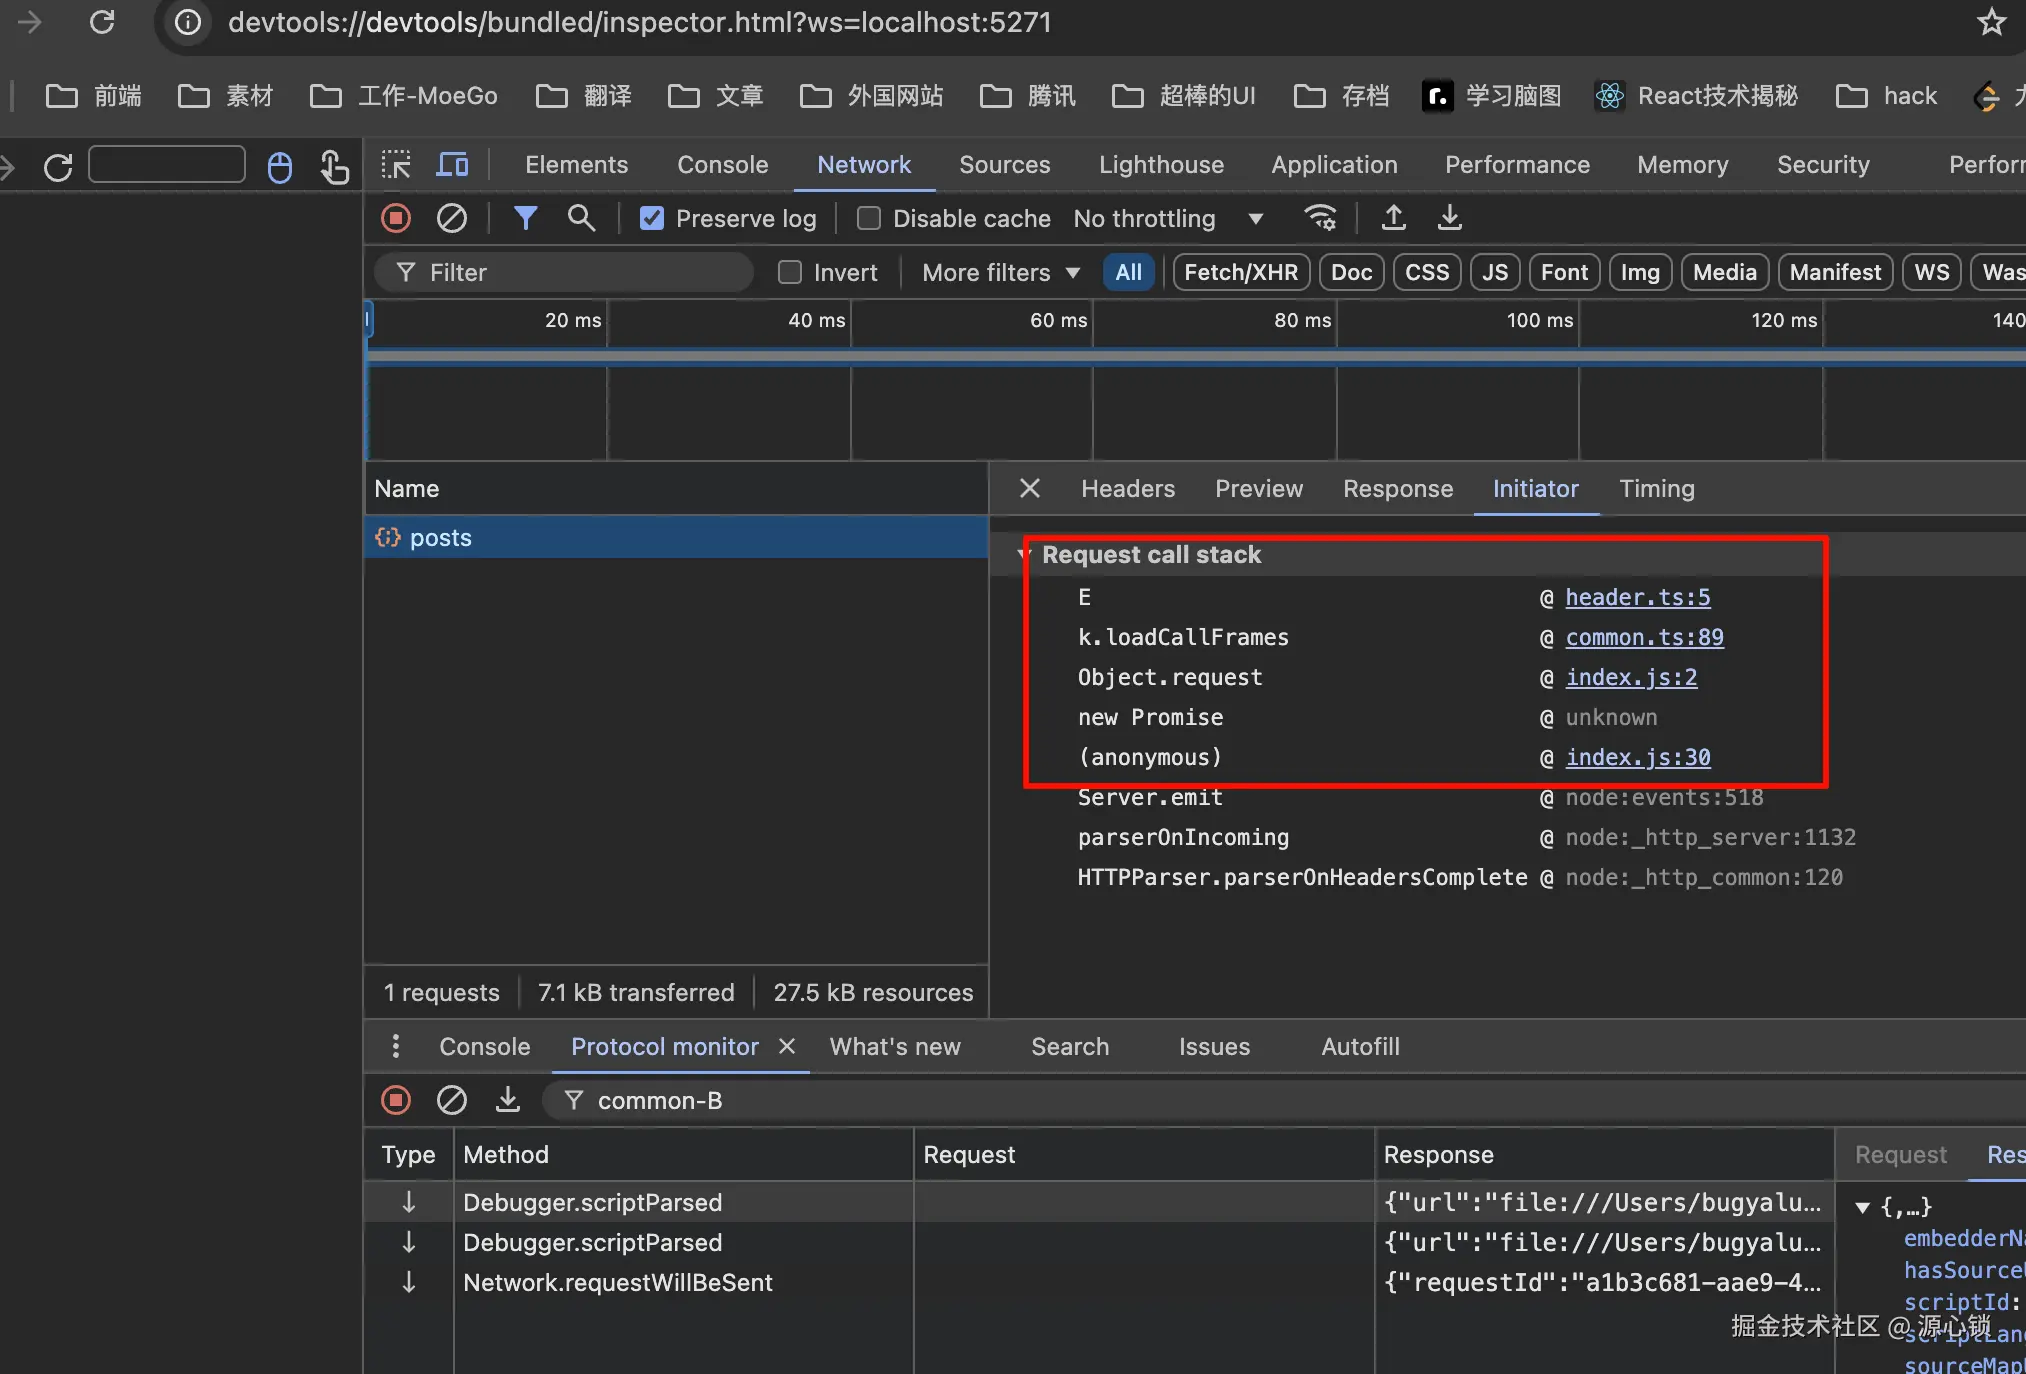Enable the Disable cache checkbox

point(869,218)
